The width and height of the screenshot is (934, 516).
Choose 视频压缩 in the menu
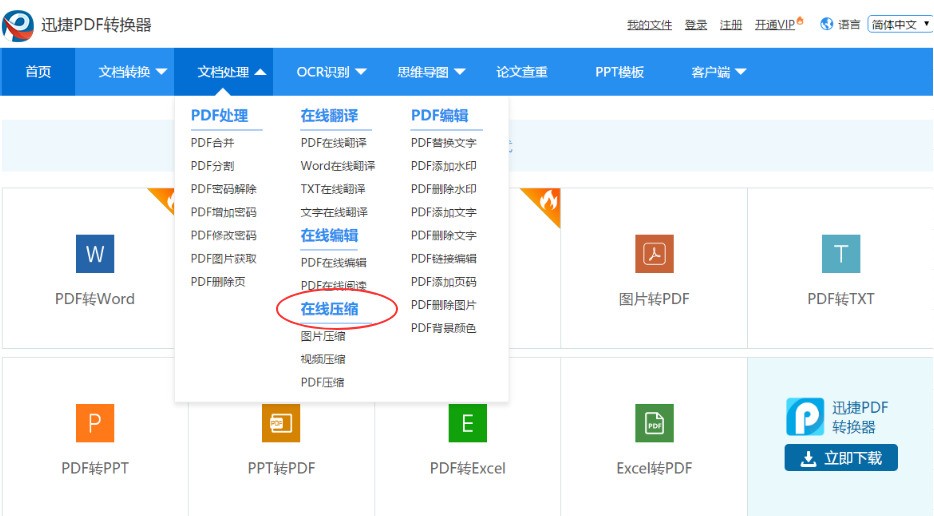tap(323, 359)
